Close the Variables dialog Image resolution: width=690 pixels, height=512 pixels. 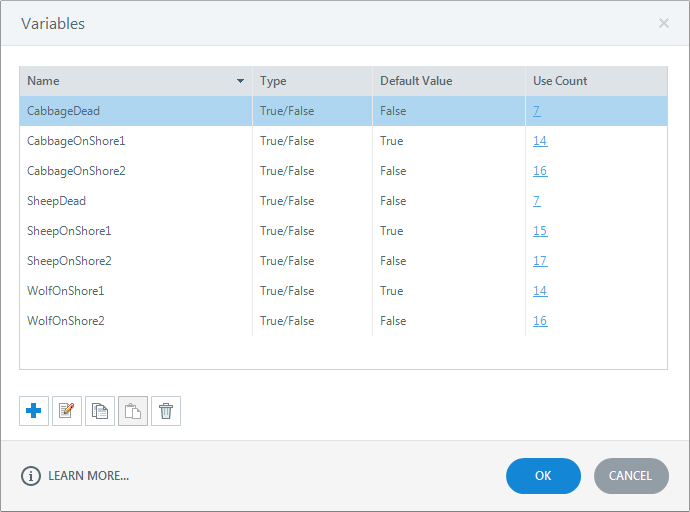point(664,23)
